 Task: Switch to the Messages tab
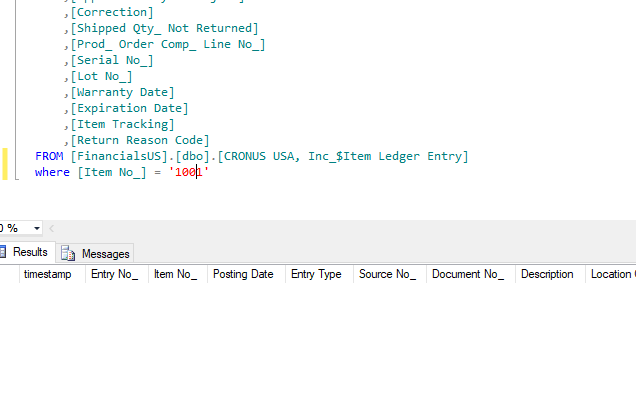click(95, 253)
